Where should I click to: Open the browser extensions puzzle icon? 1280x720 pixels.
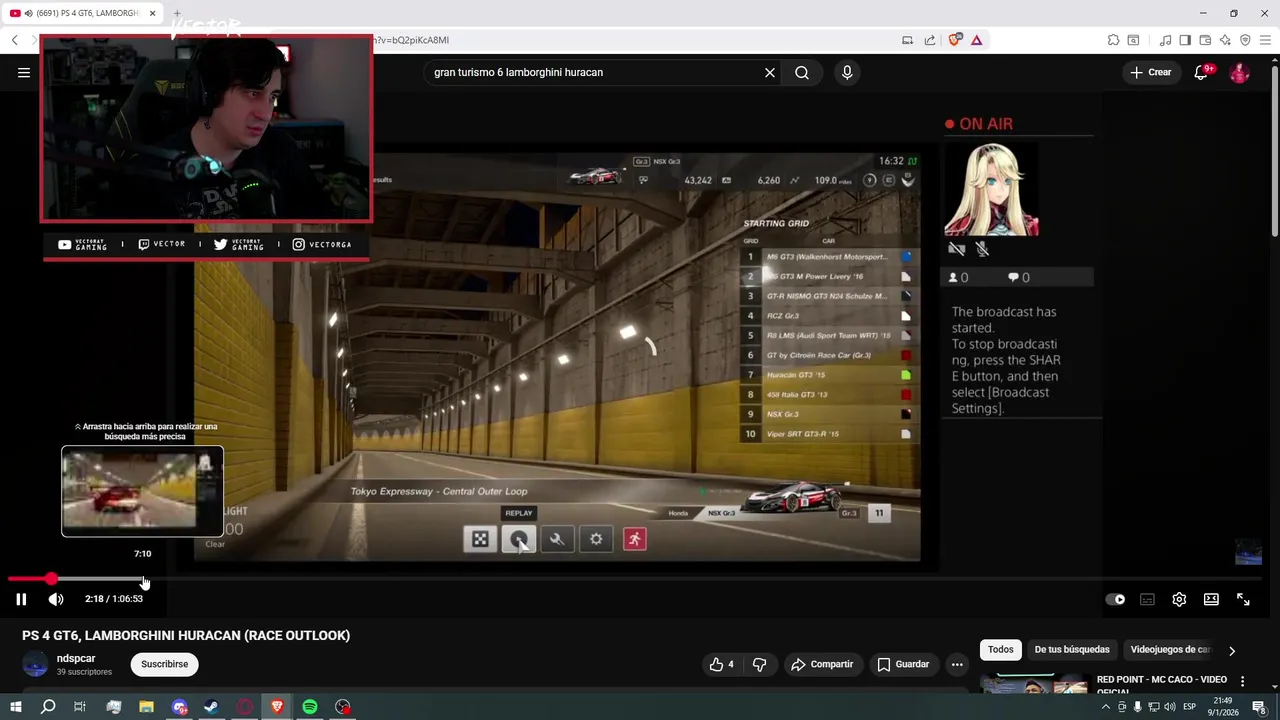tap(1113, 40)
